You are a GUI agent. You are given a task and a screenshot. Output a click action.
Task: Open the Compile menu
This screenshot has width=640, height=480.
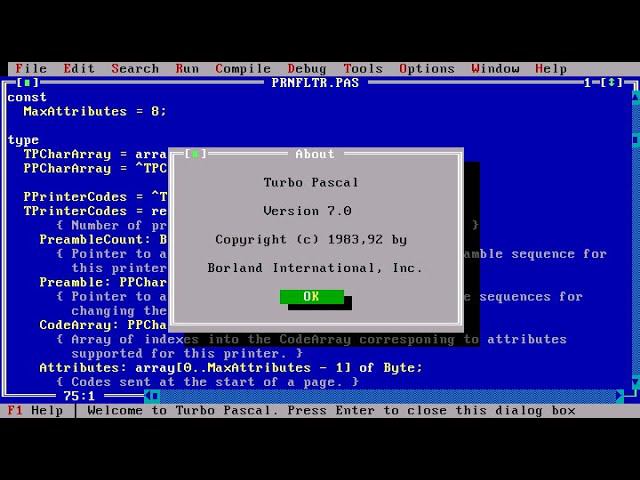[x=243, y=69]
